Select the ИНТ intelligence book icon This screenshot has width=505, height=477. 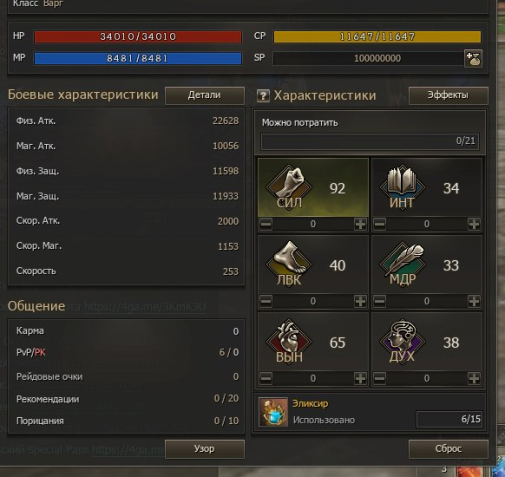coord(402,186)
